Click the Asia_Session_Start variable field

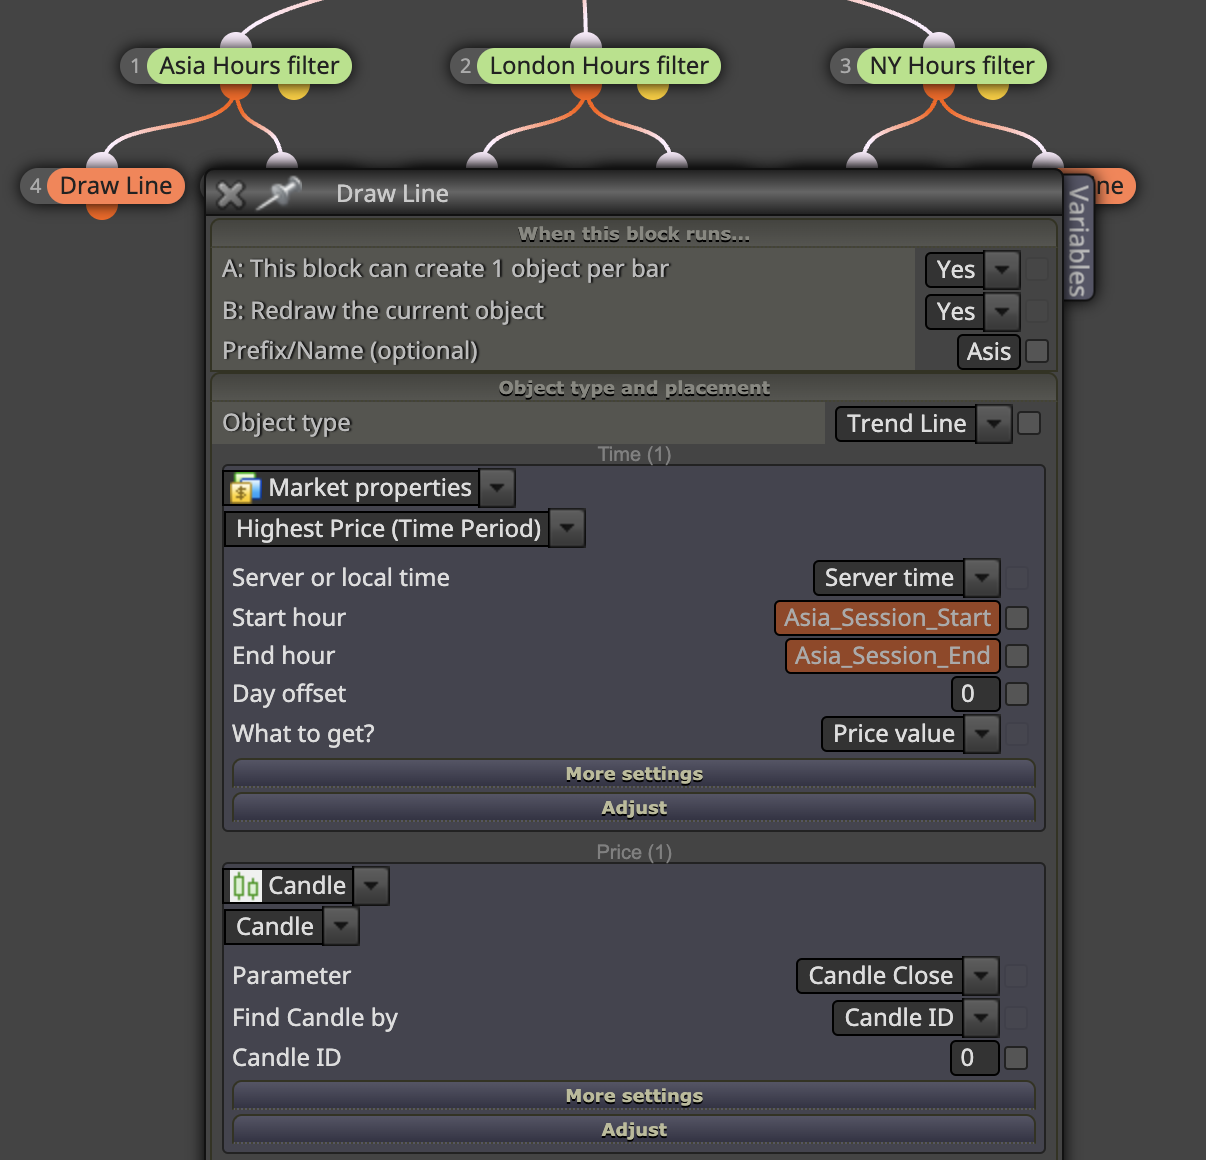[x=888, y=618]
